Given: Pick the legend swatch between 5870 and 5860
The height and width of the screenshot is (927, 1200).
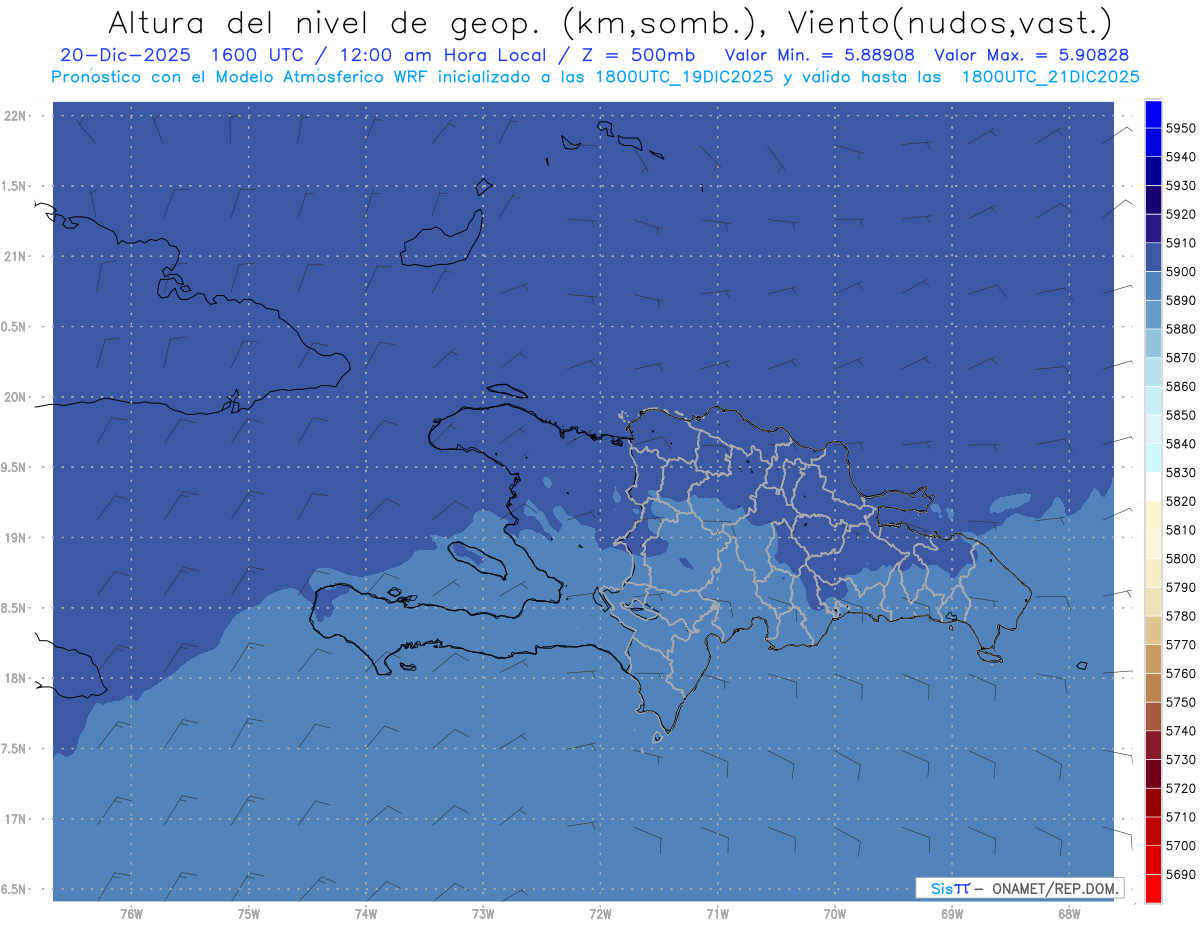Looking at the screenshot, I should [1153, 372].
